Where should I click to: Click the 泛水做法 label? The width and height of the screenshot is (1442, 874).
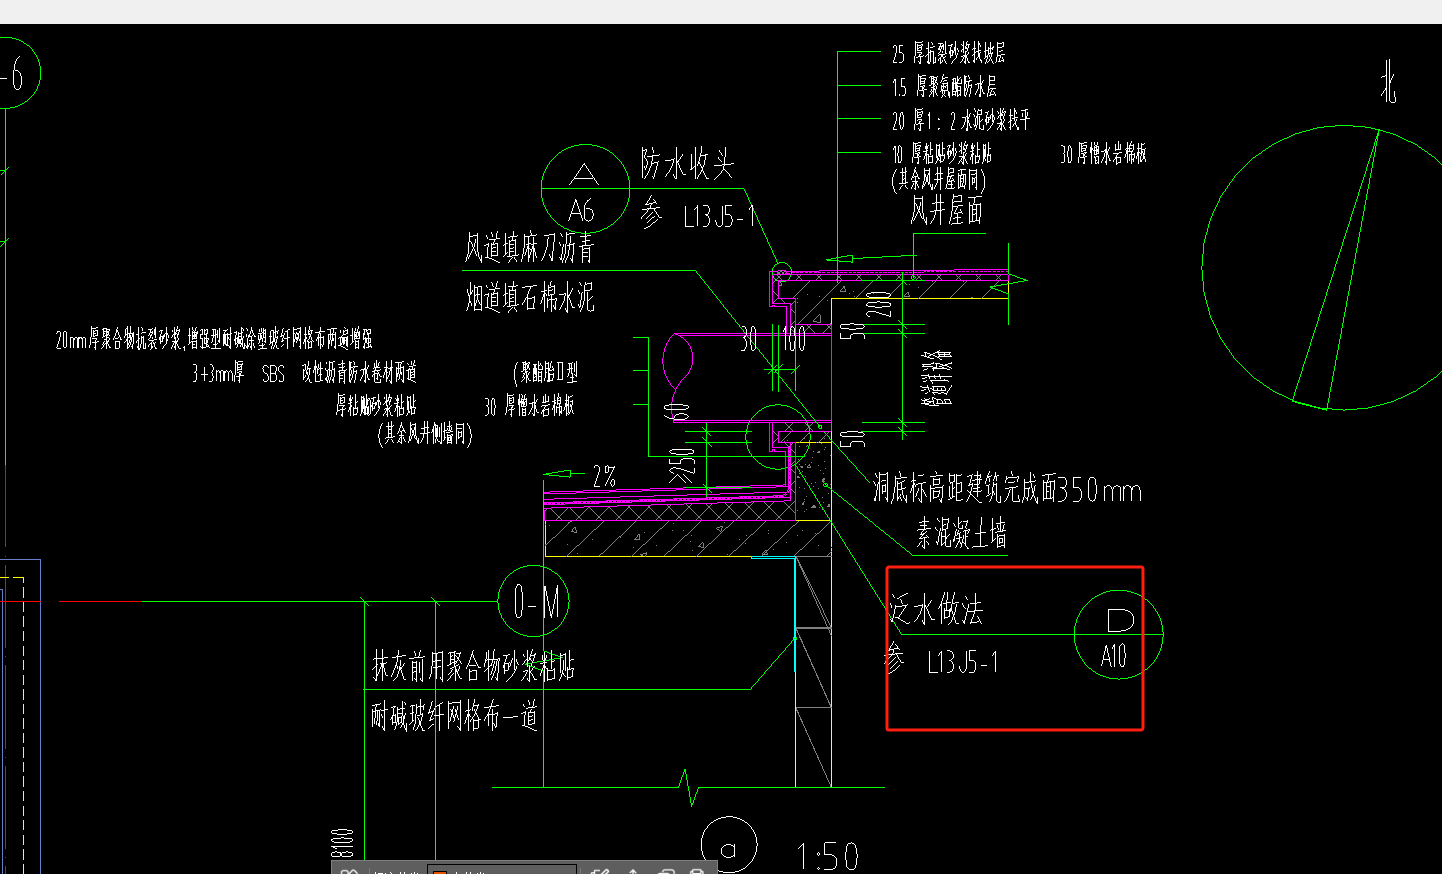point(936,610)
